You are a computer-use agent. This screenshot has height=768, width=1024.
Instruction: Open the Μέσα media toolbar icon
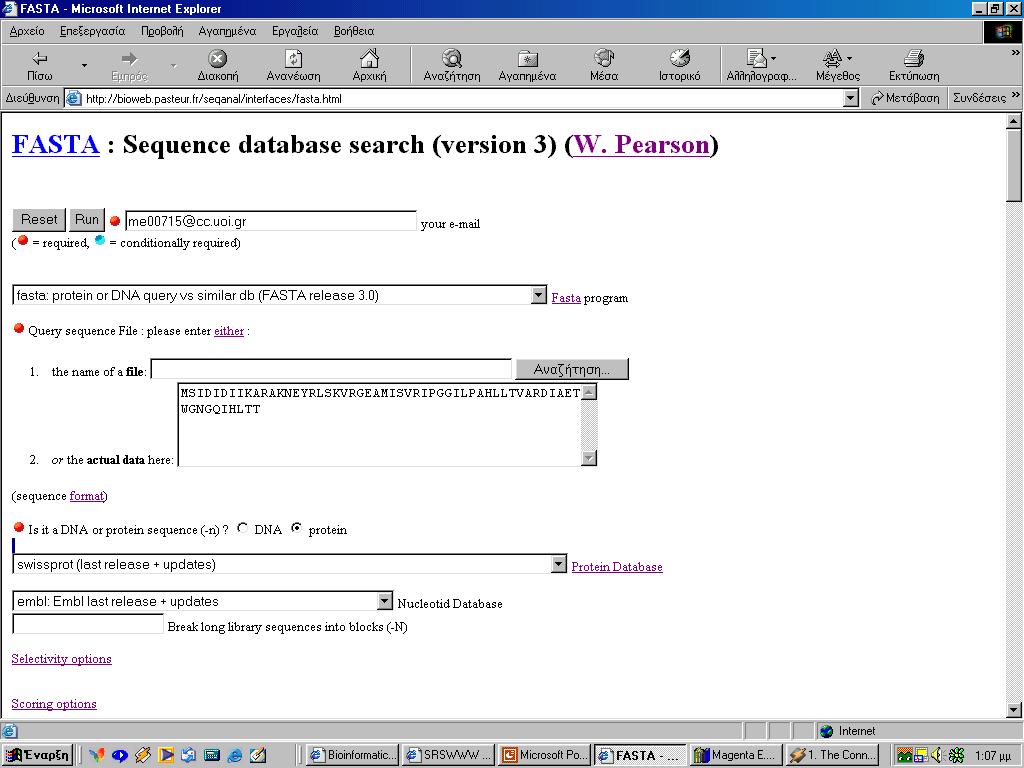[x=604, y=66]
